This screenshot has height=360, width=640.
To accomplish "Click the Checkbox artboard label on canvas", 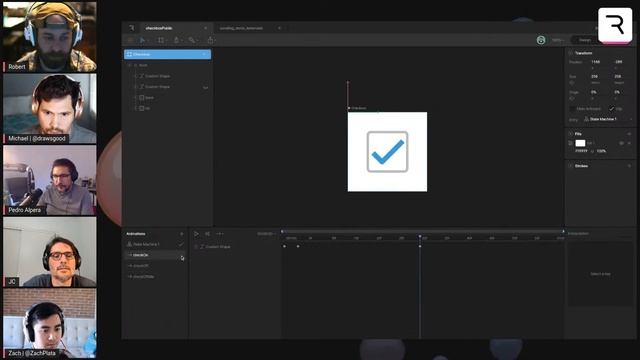I will click(359, 108).
